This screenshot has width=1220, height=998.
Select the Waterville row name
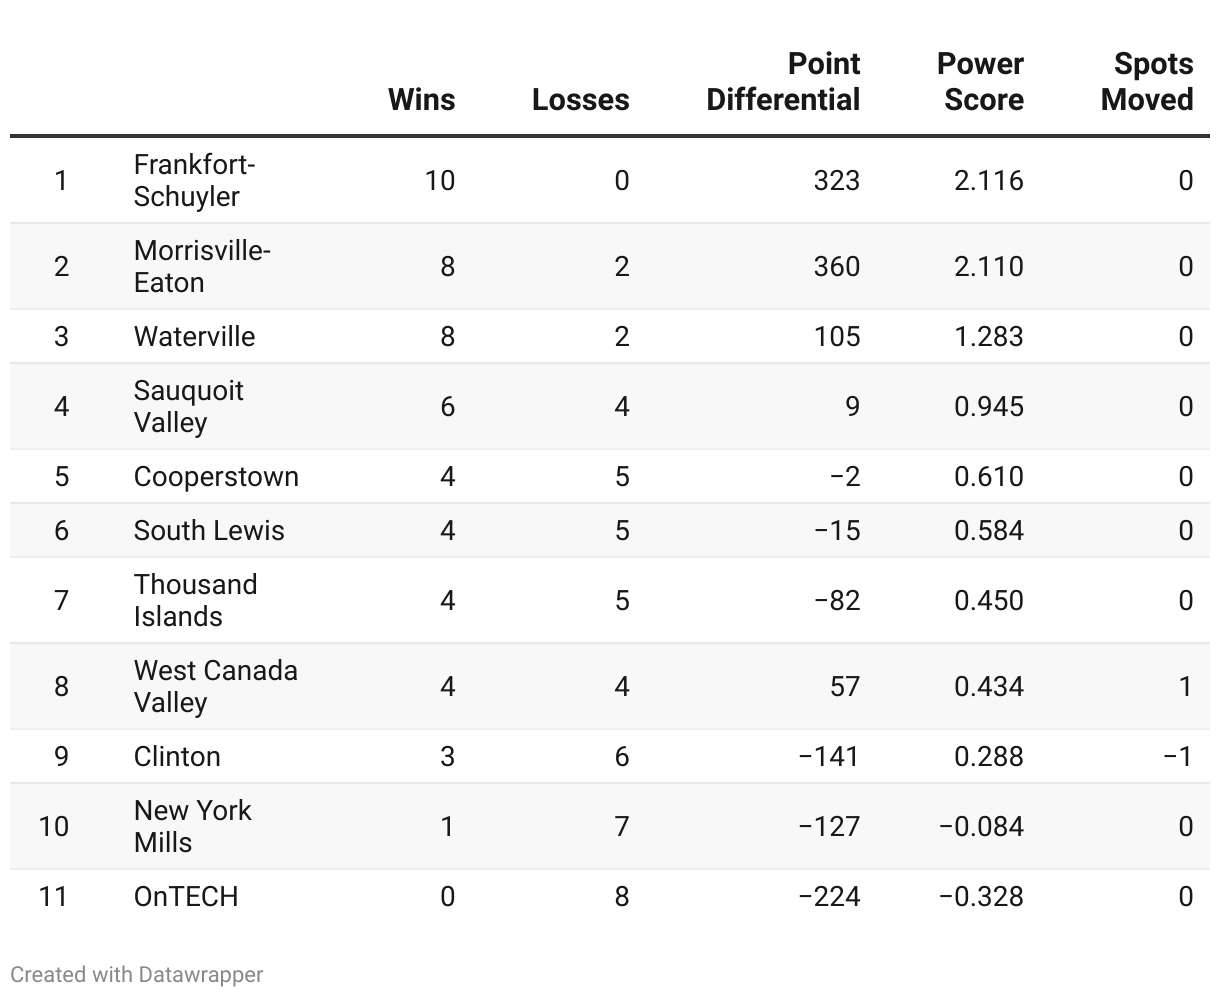click(x=194, y=336)
